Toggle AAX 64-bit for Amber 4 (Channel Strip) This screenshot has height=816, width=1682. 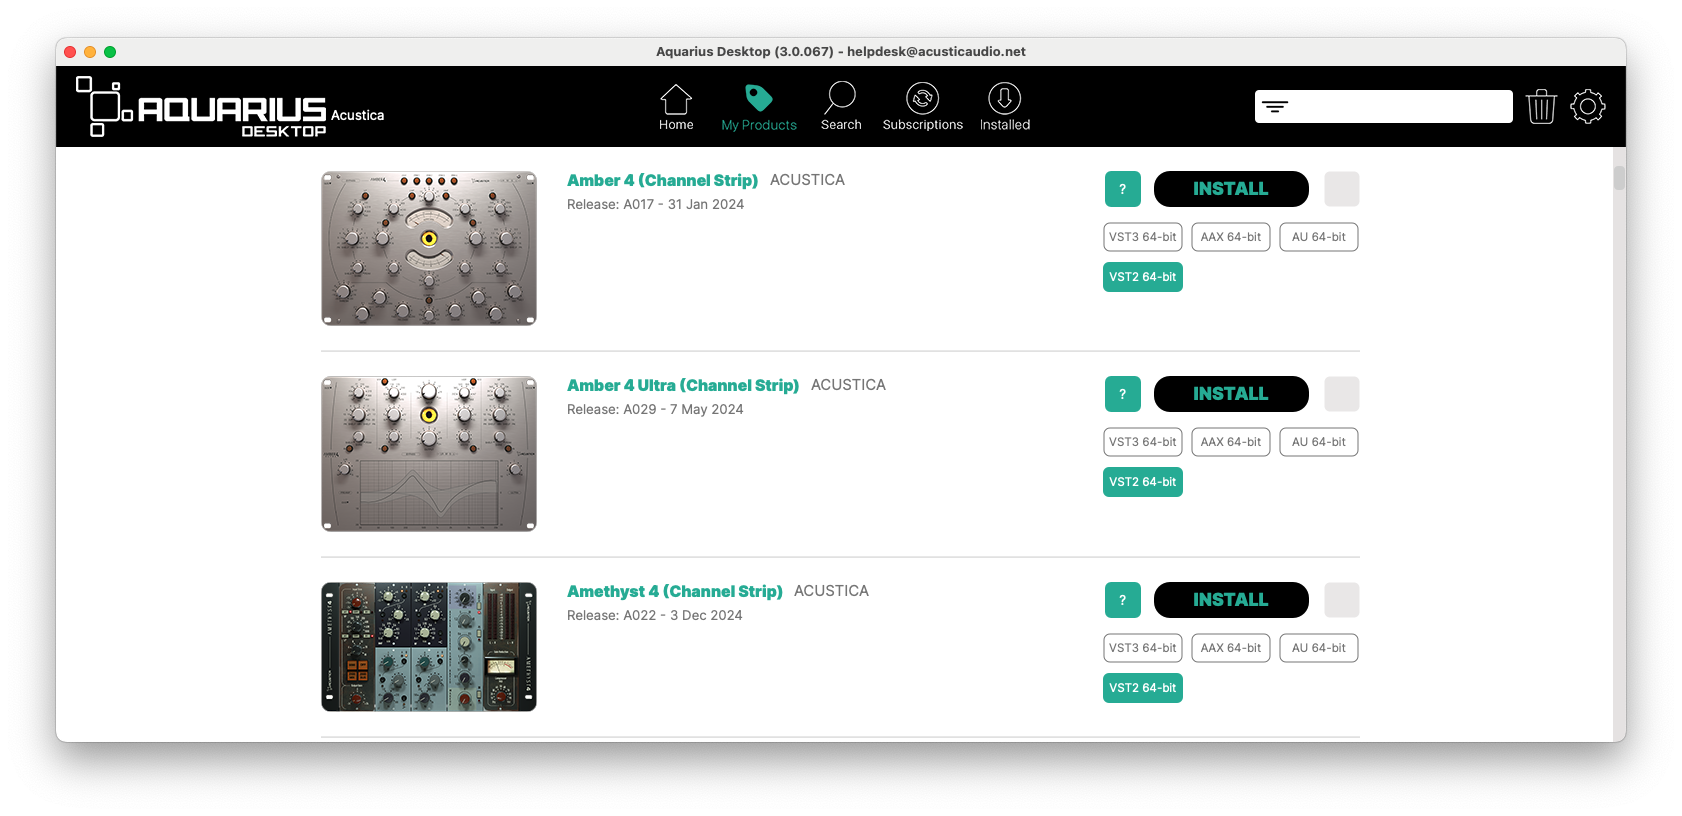coord(1231,237)
